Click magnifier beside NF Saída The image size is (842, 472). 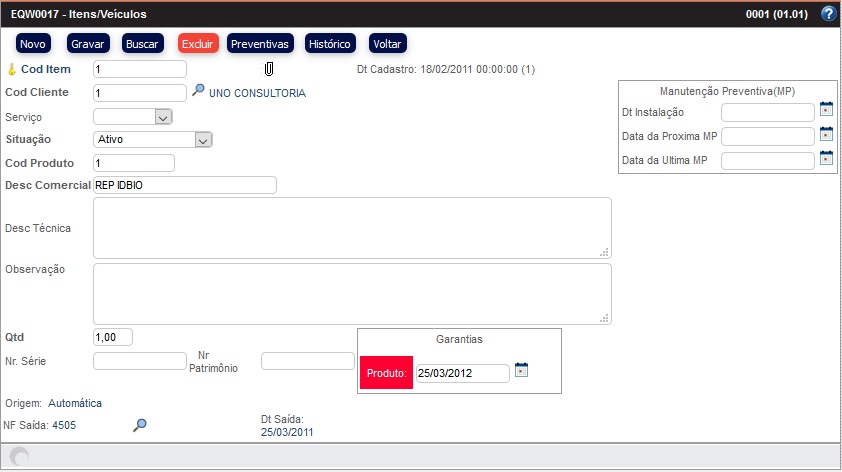click(x=140, y=425)
